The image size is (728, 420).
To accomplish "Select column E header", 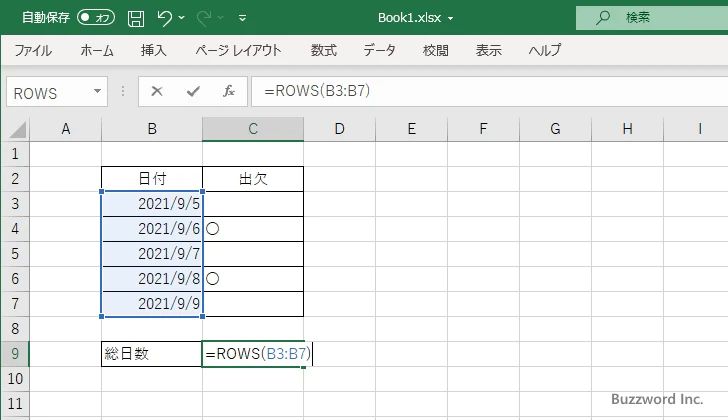I will [411, 129].
